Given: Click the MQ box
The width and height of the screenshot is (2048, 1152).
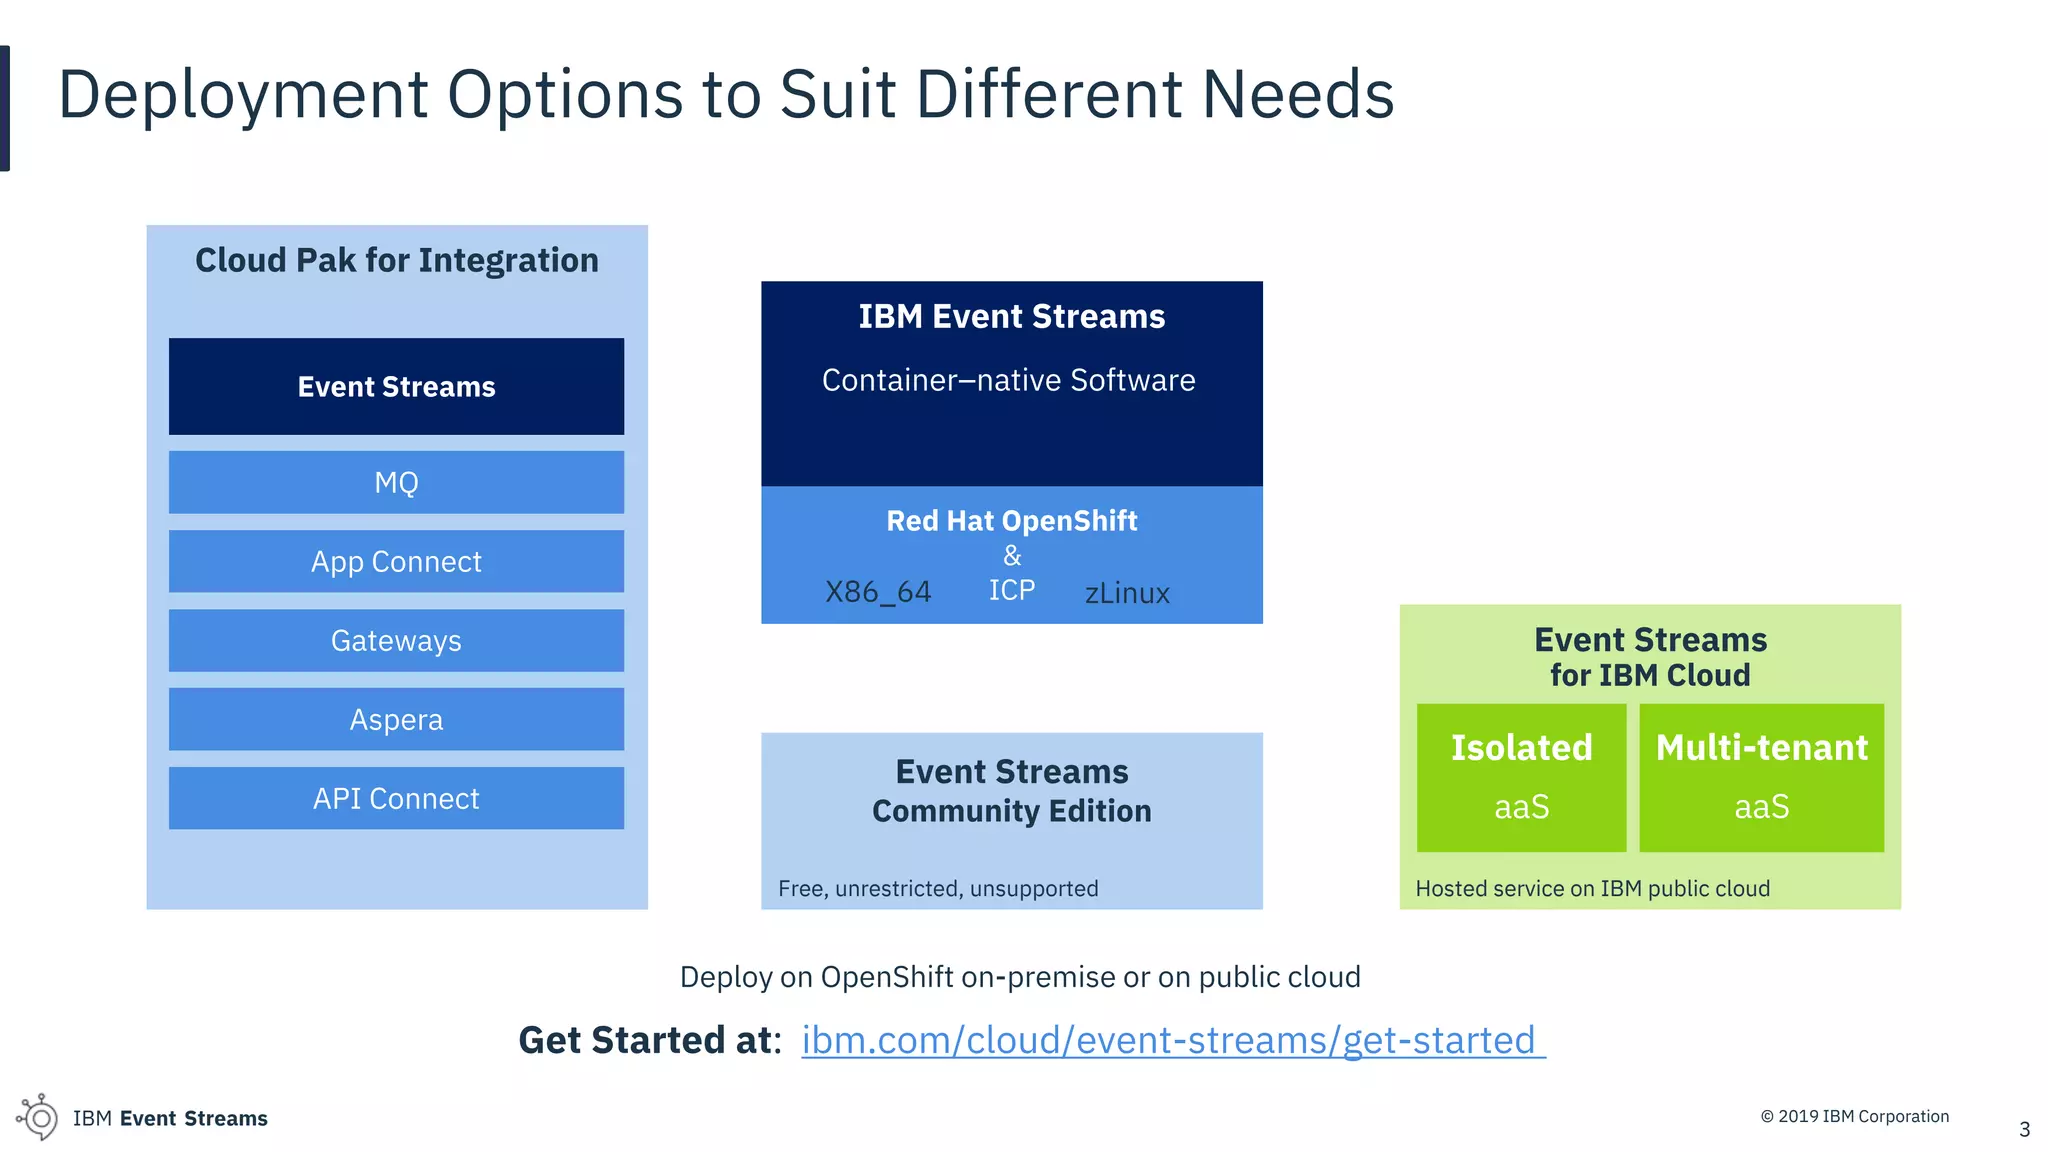Looking at the screenshot, I should 396,483.
